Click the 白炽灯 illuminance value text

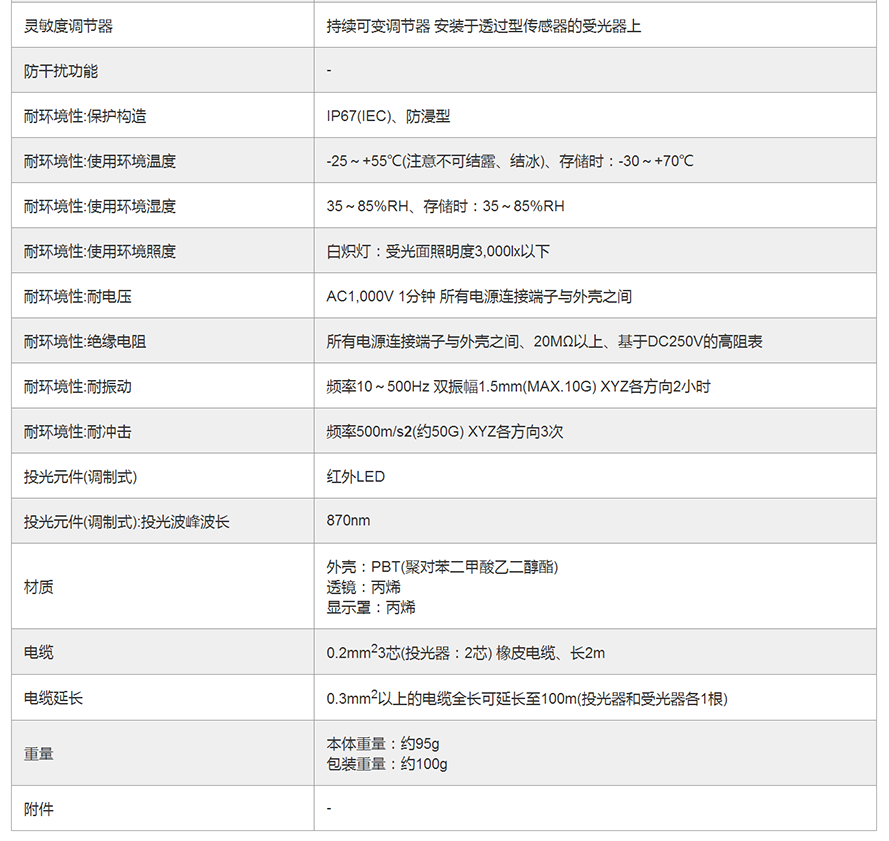click(x=438, y=251)
